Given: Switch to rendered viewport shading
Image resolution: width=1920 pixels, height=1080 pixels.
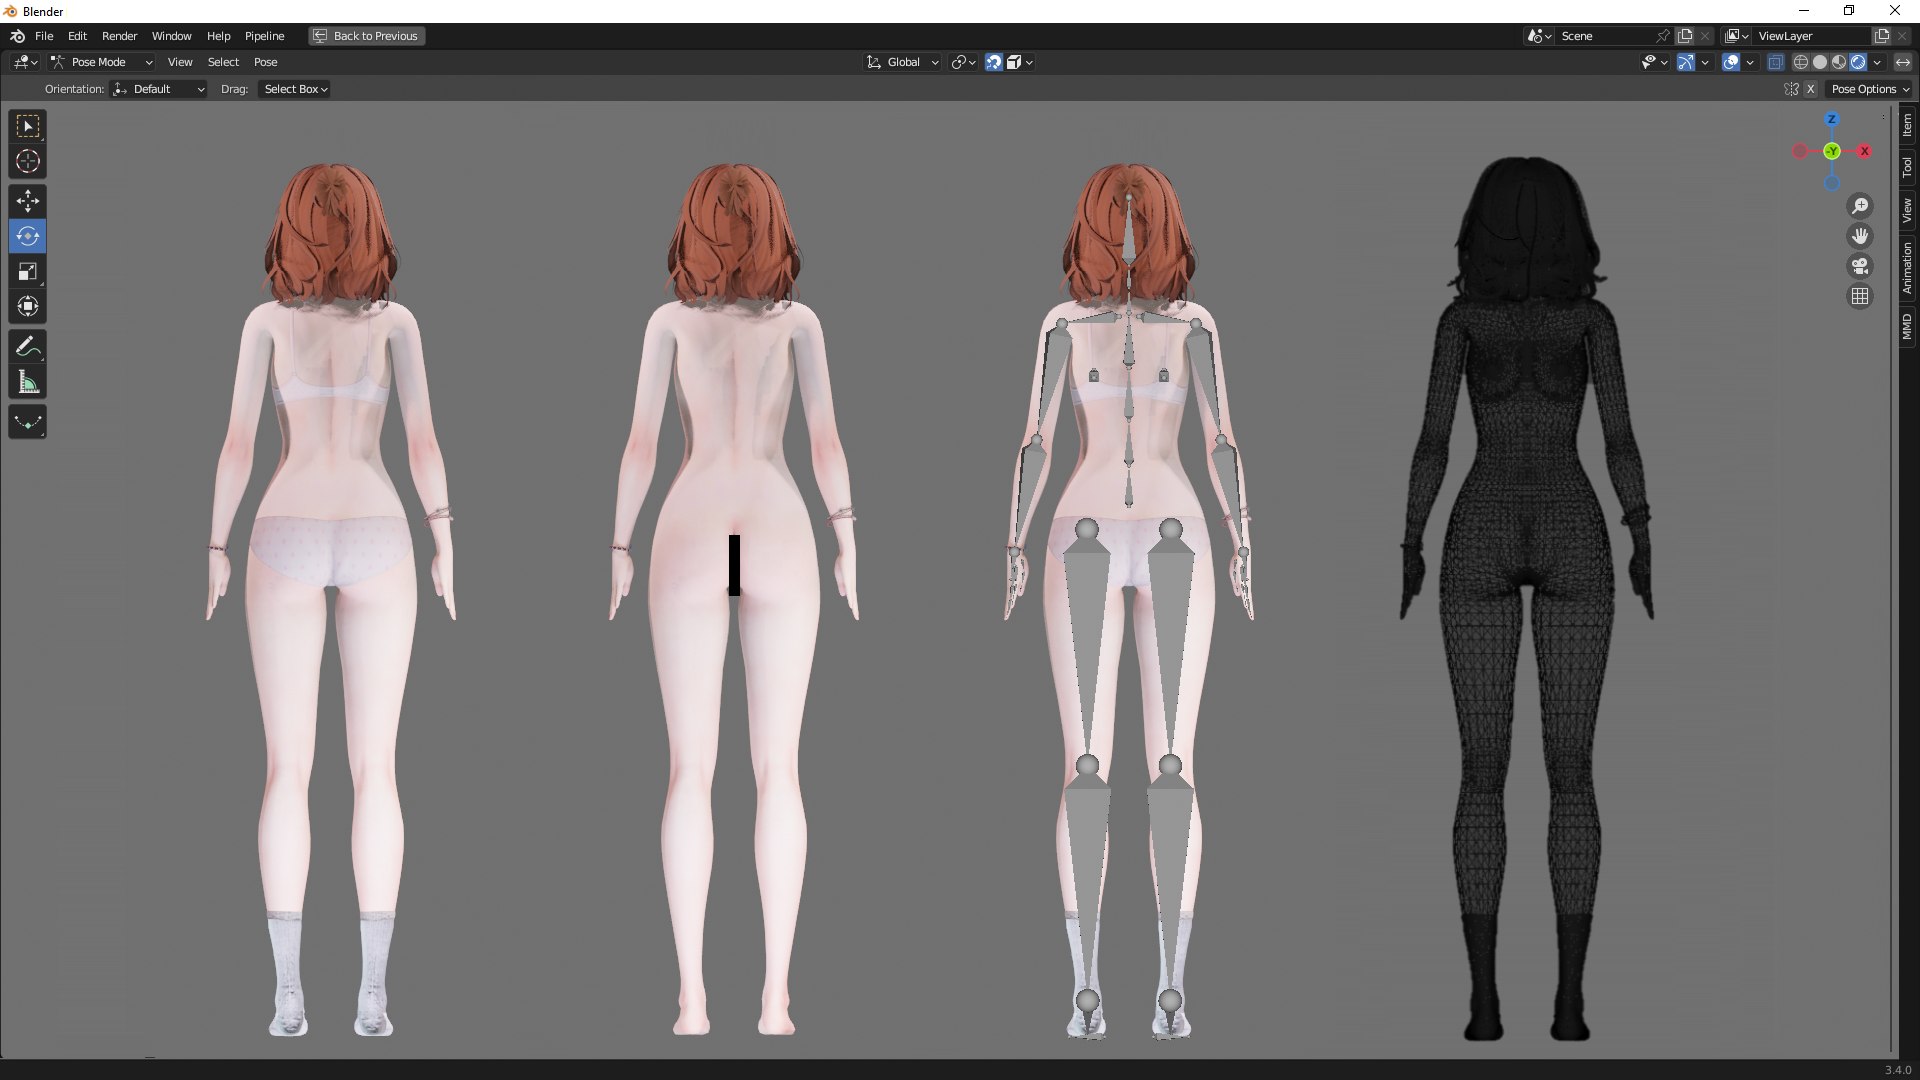Looking at the screenshot, I should pyautogui.click(x=1858, y=62).
